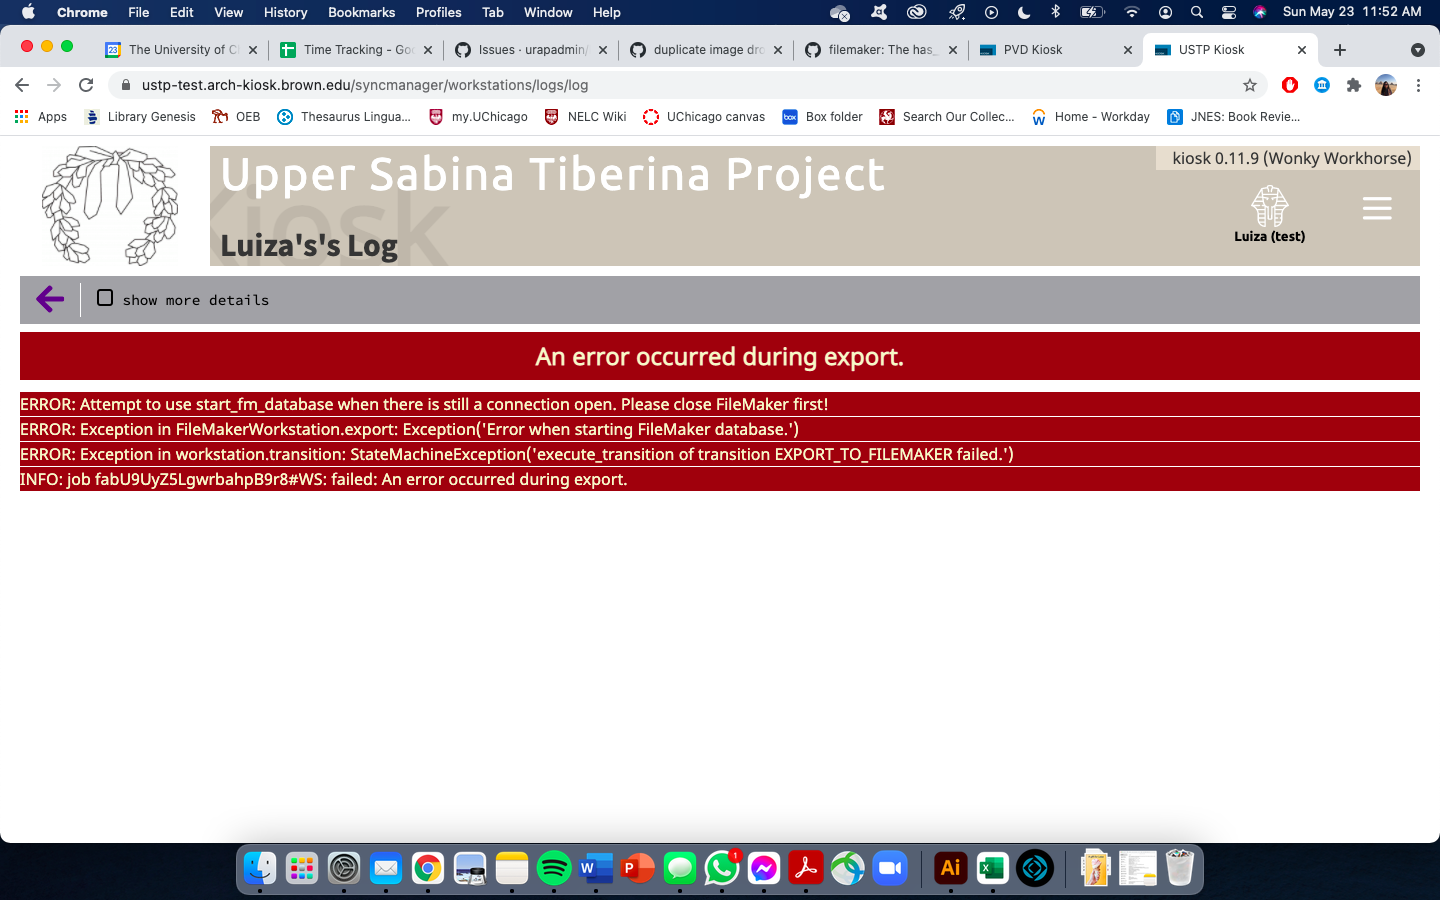This screenshot has width=1440, height=900.
Task: Open the Bookmarks menu in the menu bar
Action: click(361, 12)
